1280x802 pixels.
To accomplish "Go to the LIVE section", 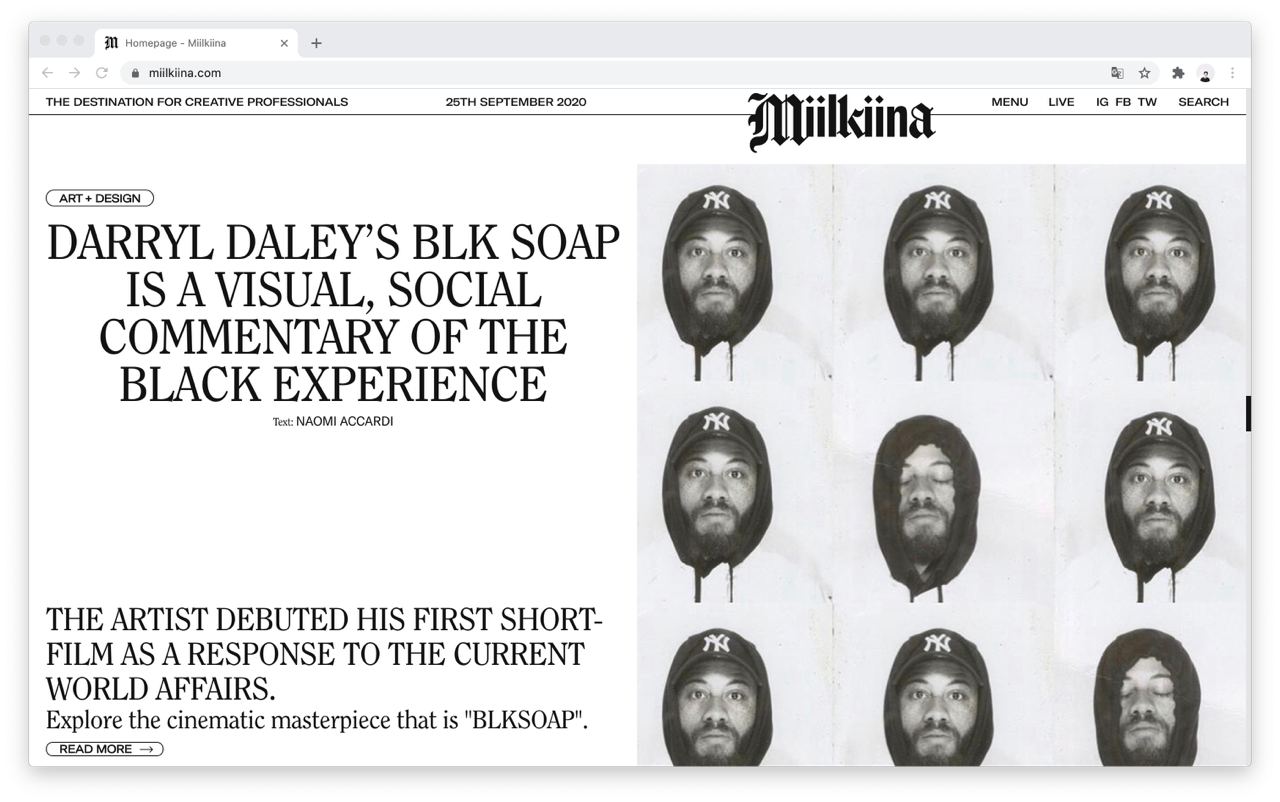I will tap(1061, 102).
